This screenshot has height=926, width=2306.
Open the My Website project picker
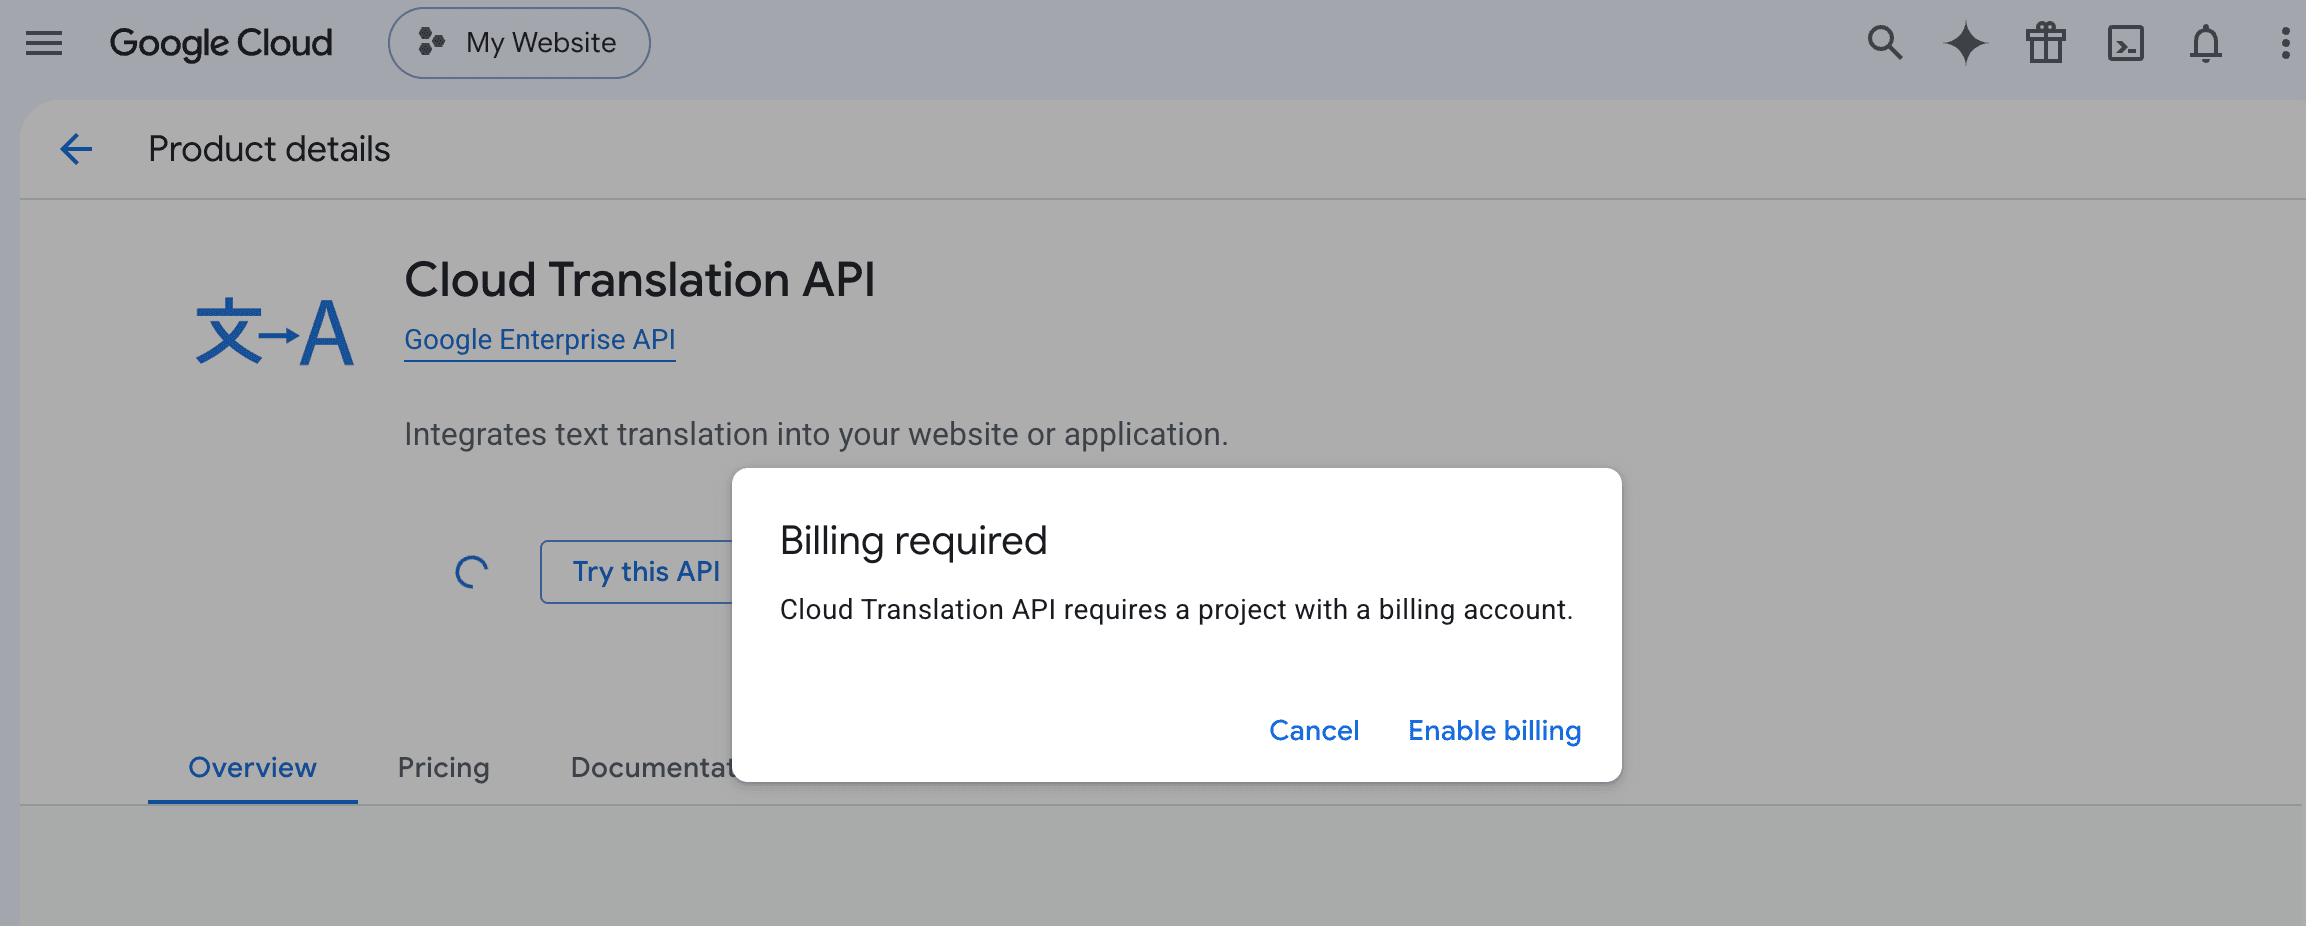[519, 43]
